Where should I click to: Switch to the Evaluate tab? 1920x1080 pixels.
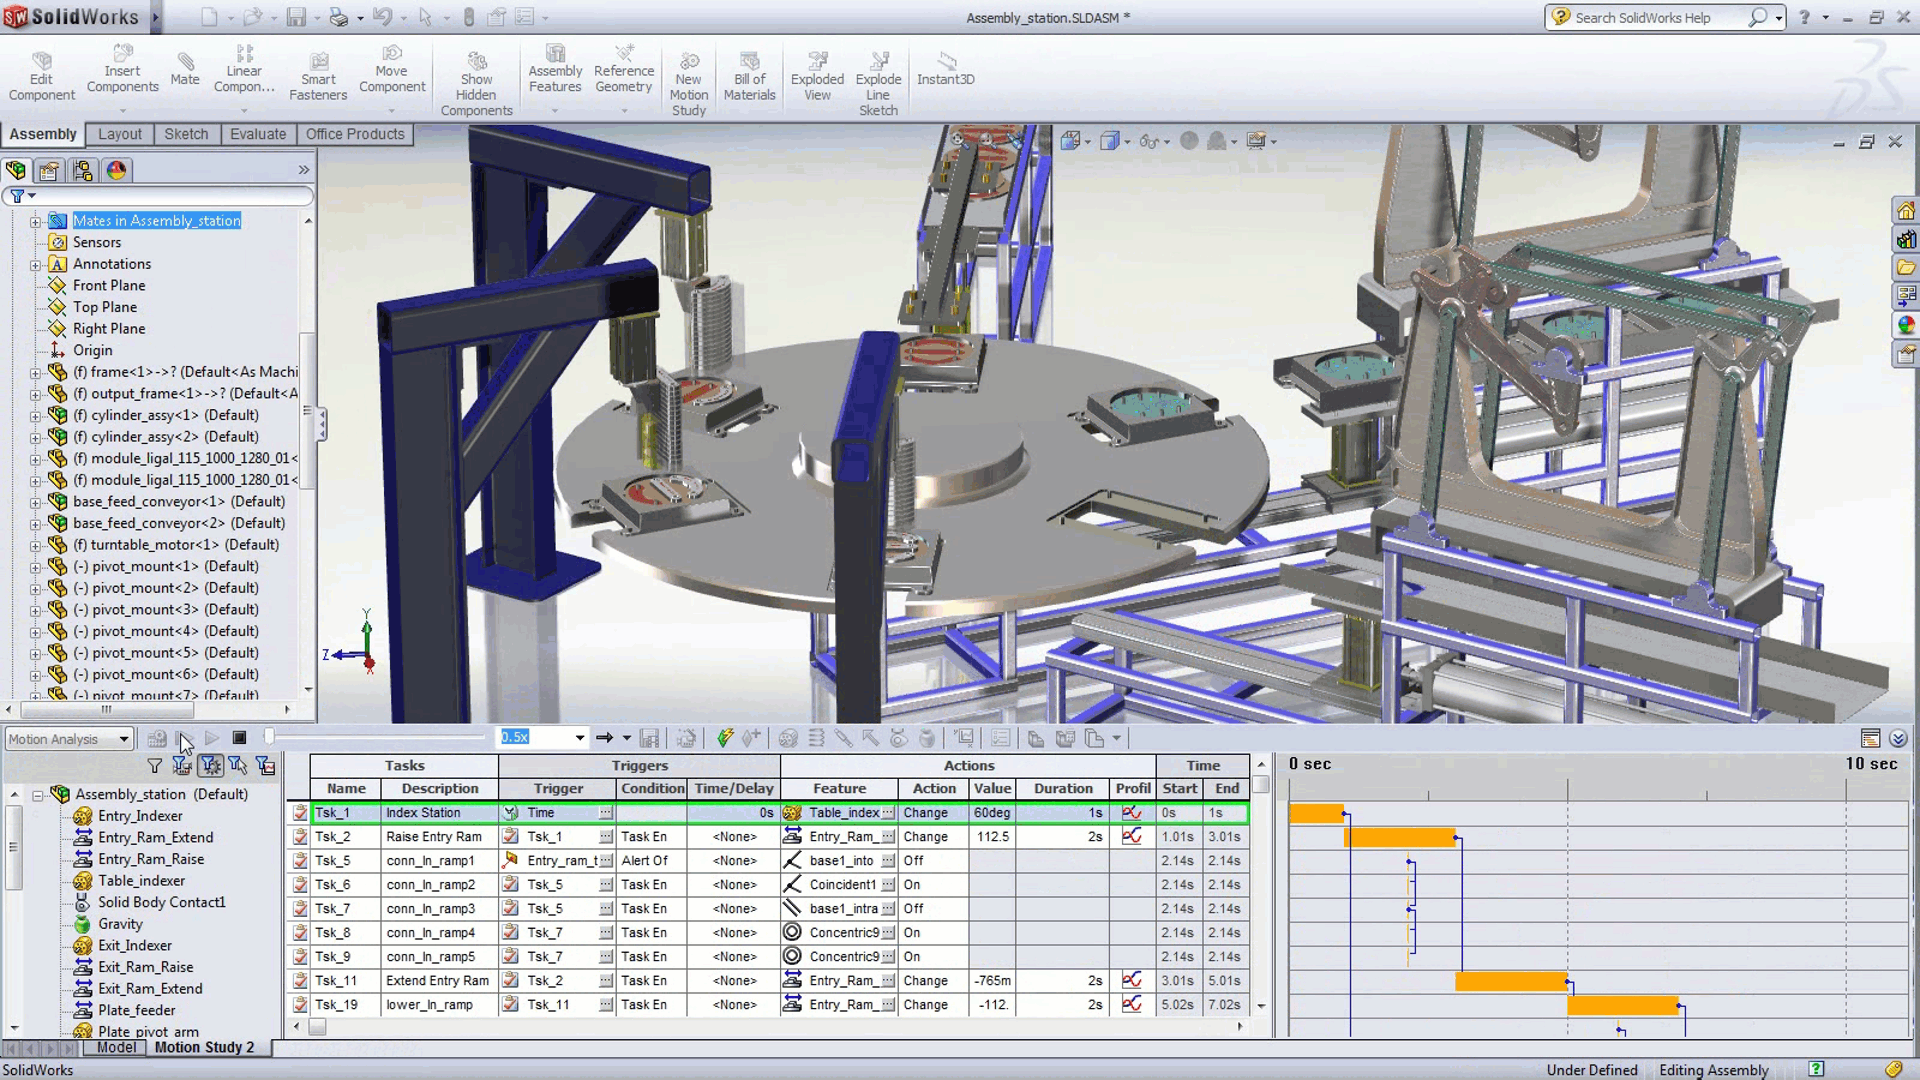[257, 133]
